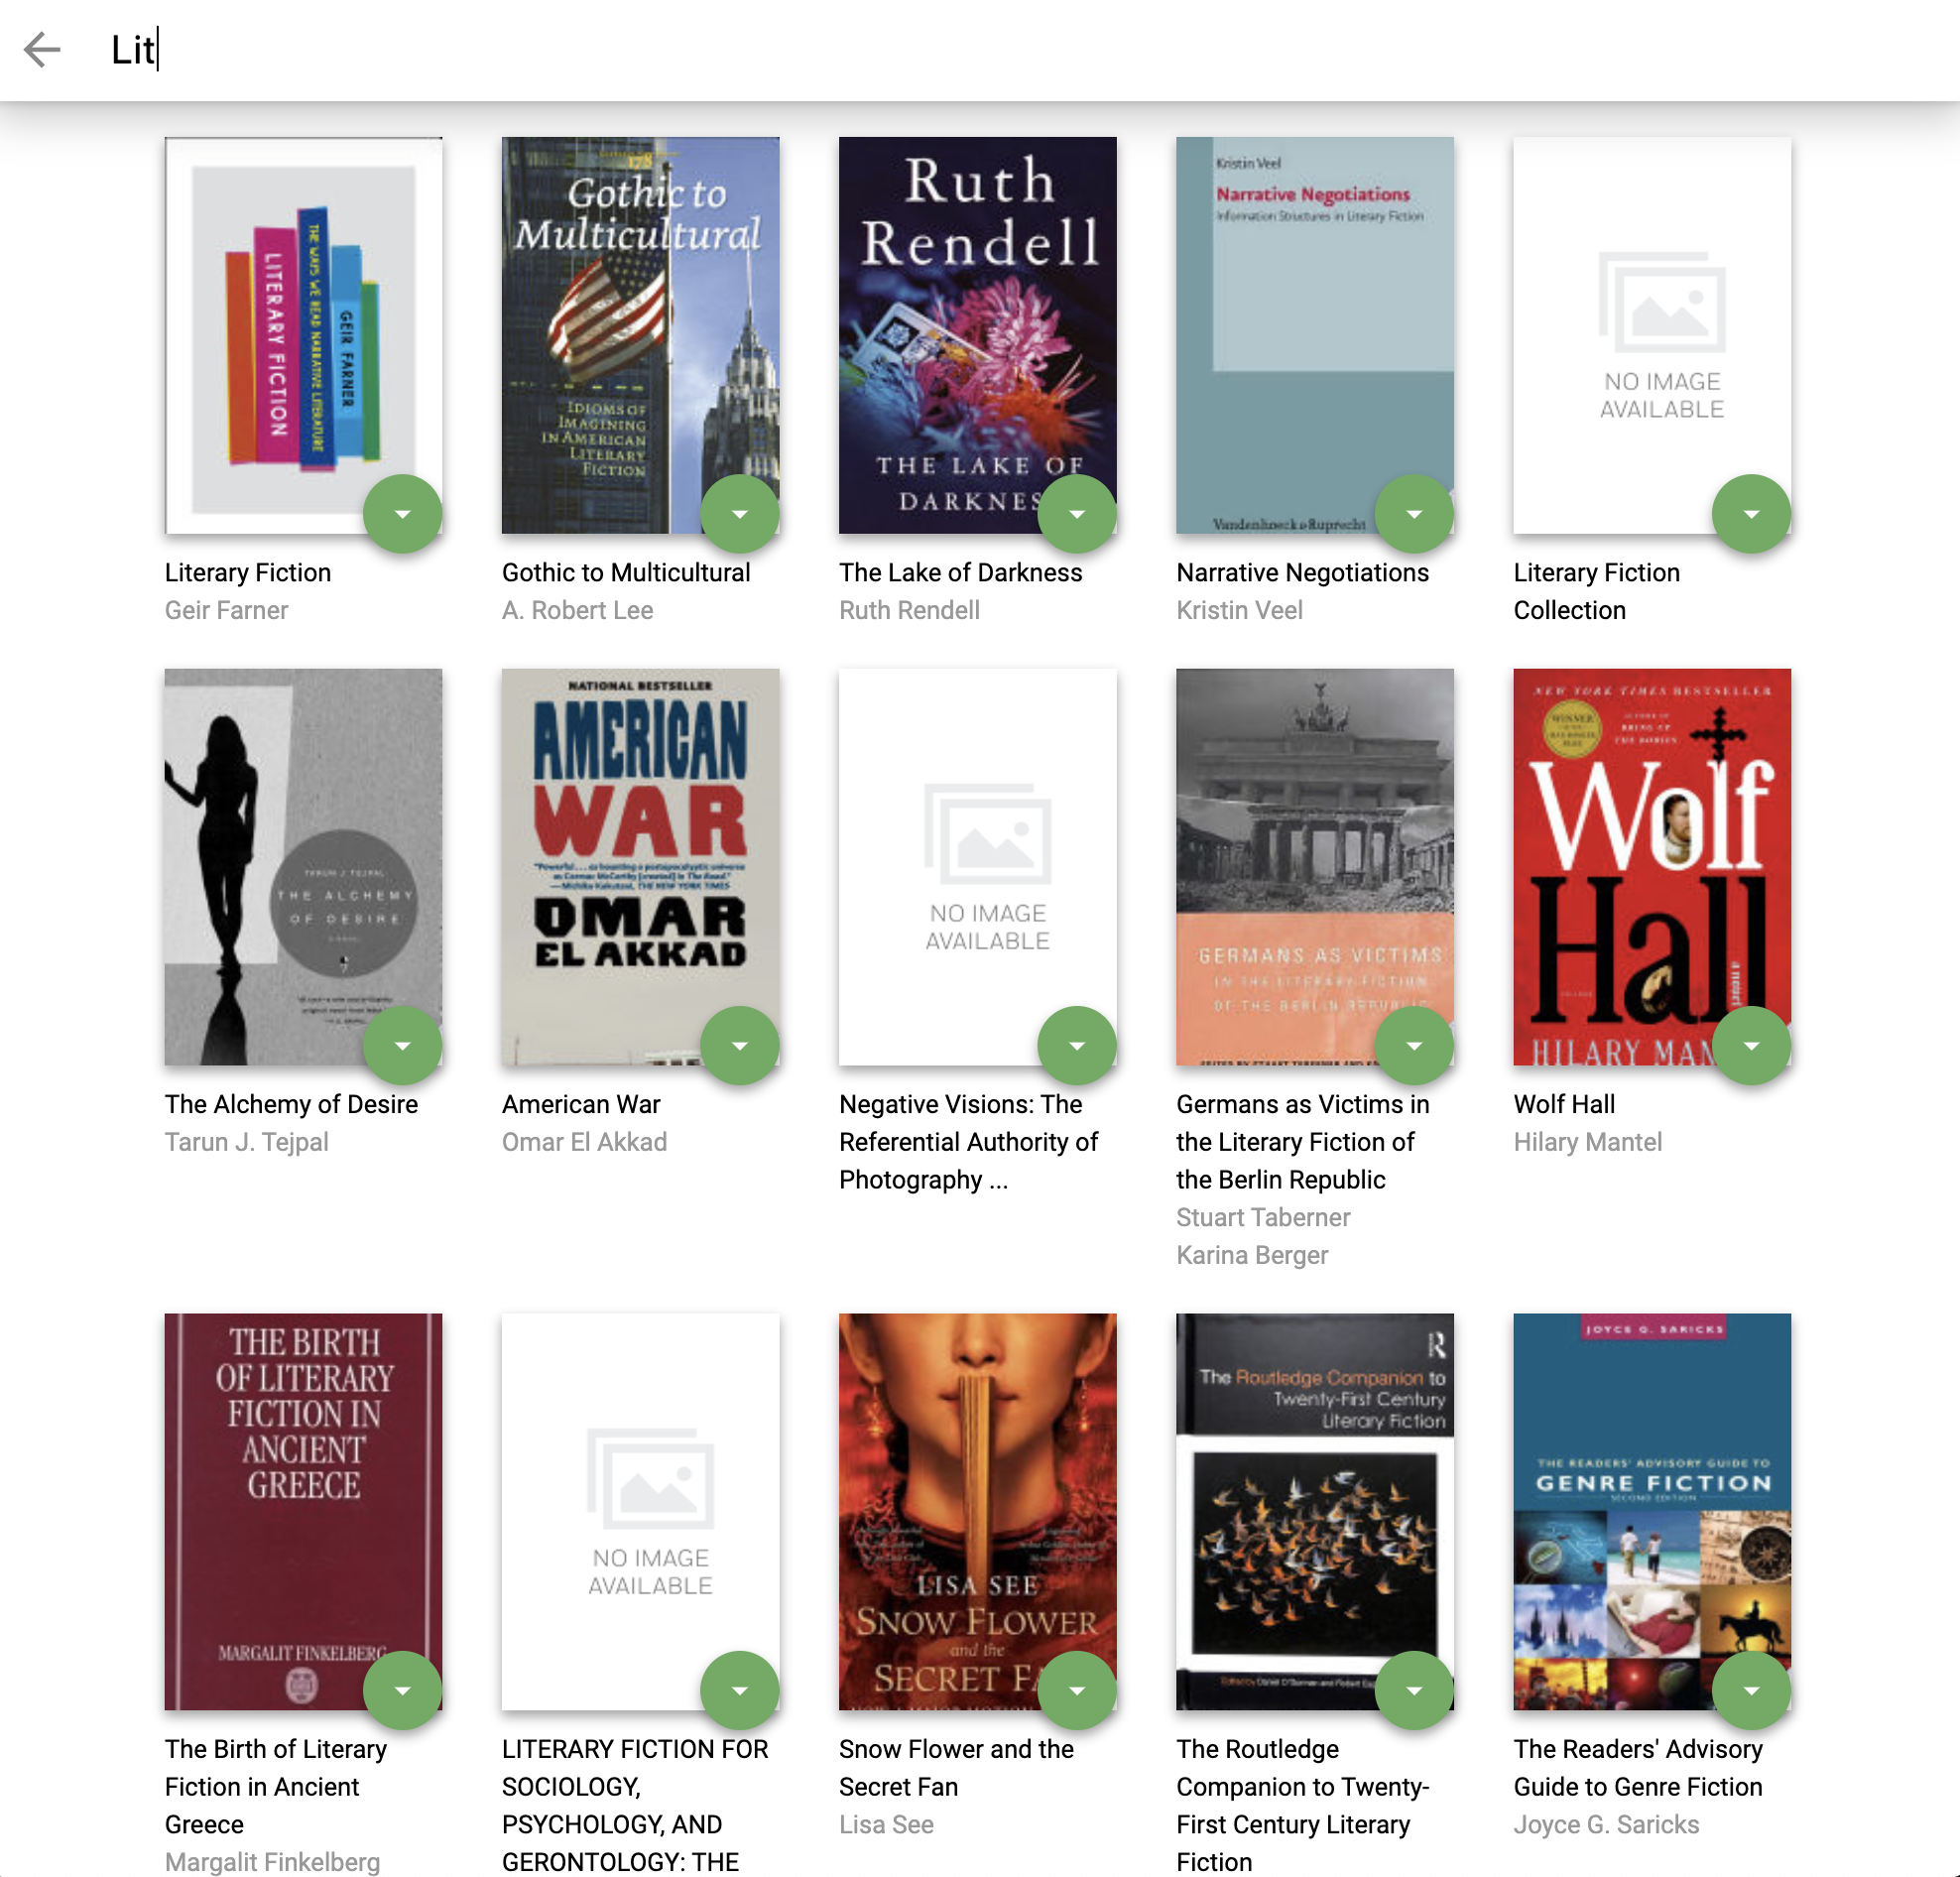Open the dropdown button on 'Literary Fiction Collection'
The width and height of the screenshot is (1960, 1877).
coord(1750,514)
